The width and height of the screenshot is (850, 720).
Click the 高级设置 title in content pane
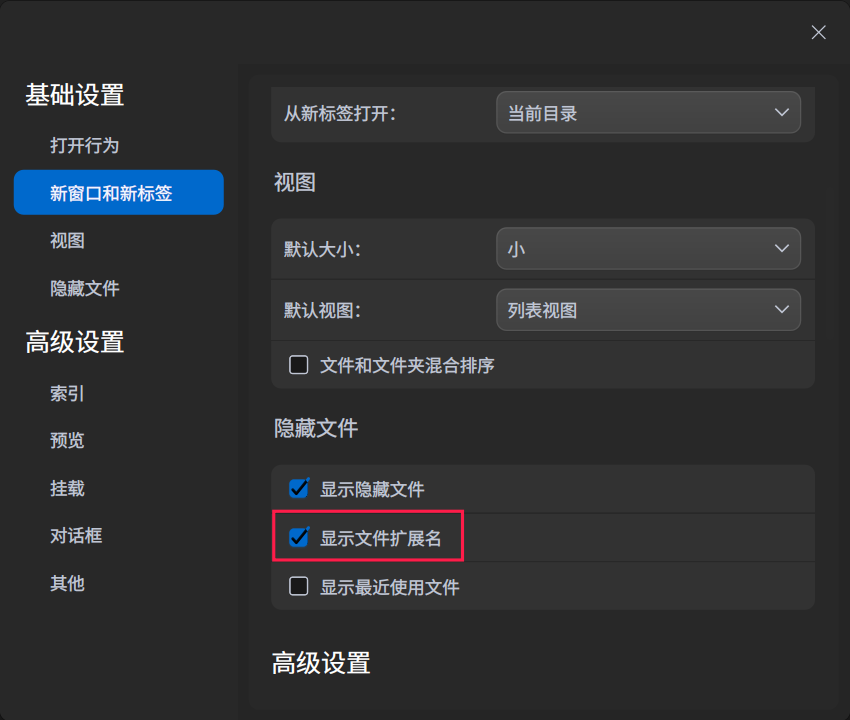321,663
